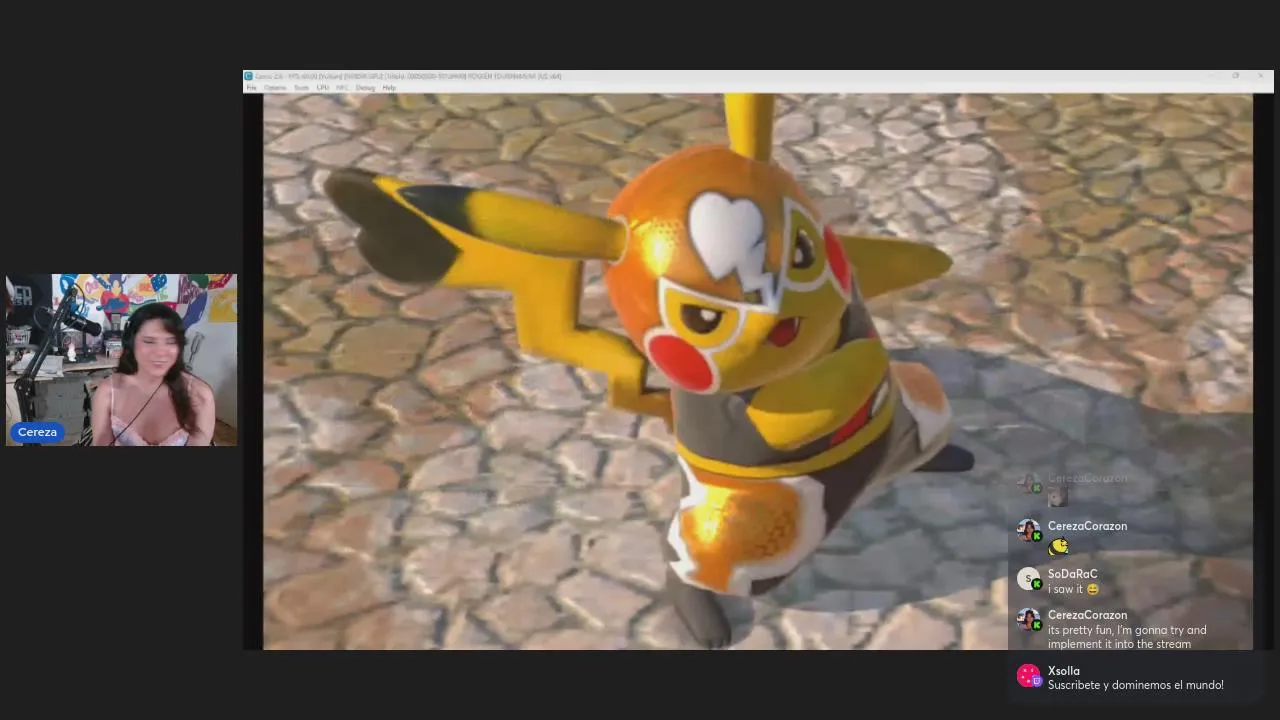This screenshot has height=720, width=1280.
Task: Click the bee emote in chat
Action: (x=1058, y=546)
